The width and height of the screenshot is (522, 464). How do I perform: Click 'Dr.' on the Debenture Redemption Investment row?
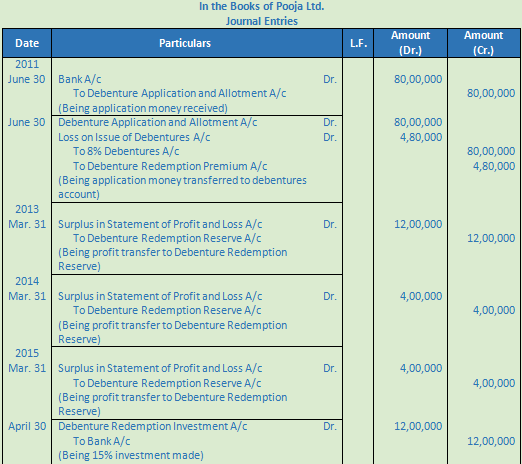[330, 426]
